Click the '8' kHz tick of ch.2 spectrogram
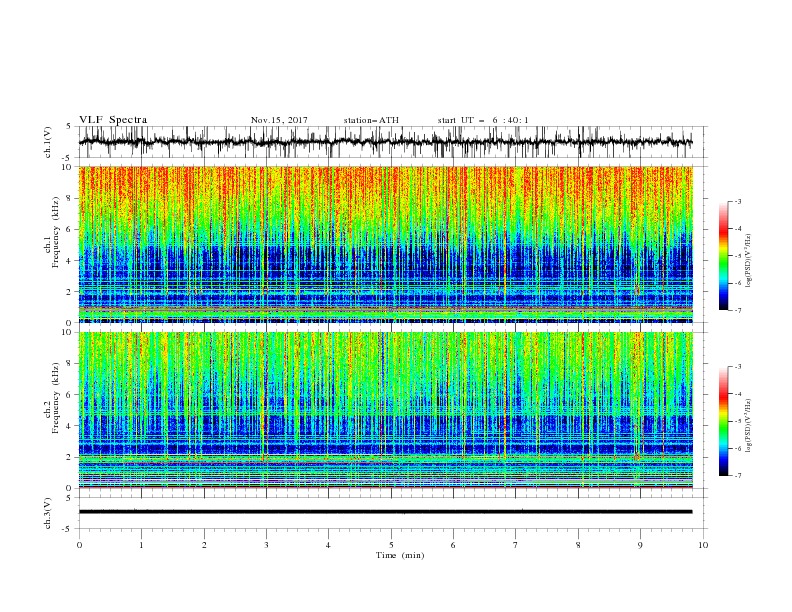The width and height of the screenshot is (792, 612). tap(69, 364)
